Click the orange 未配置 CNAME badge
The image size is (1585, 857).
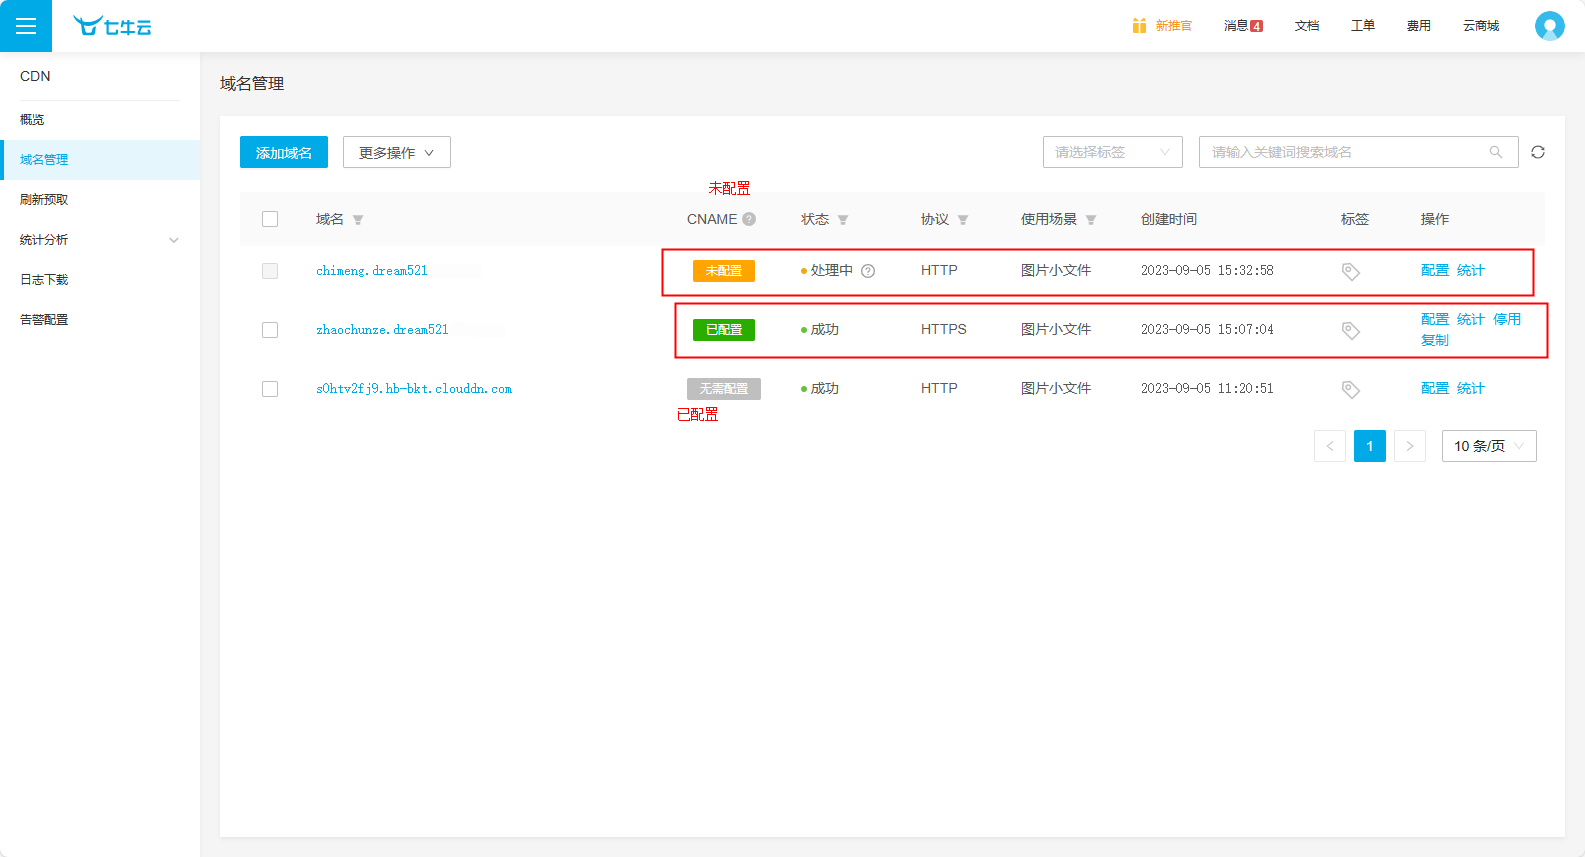pyautogui.click(x=724, y=271)
